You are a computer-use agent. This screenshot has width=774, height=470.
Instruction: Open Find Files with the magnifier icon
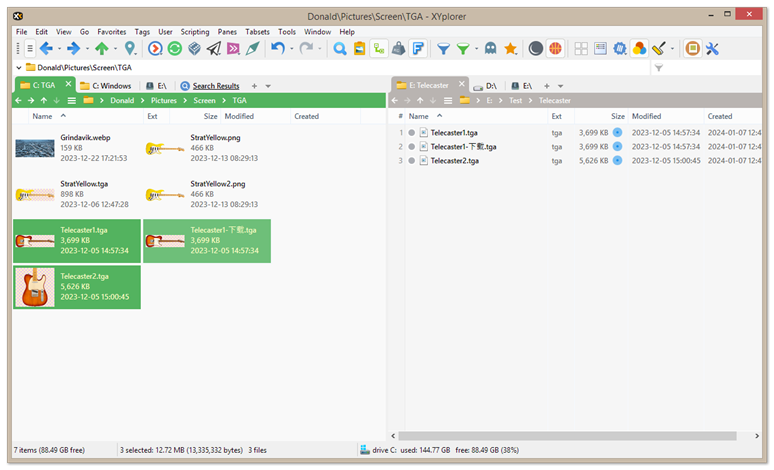[340, 48]
